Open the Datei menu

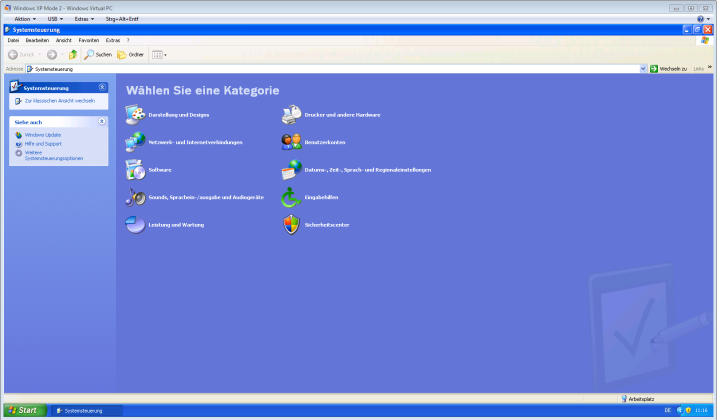coord(13,41)
